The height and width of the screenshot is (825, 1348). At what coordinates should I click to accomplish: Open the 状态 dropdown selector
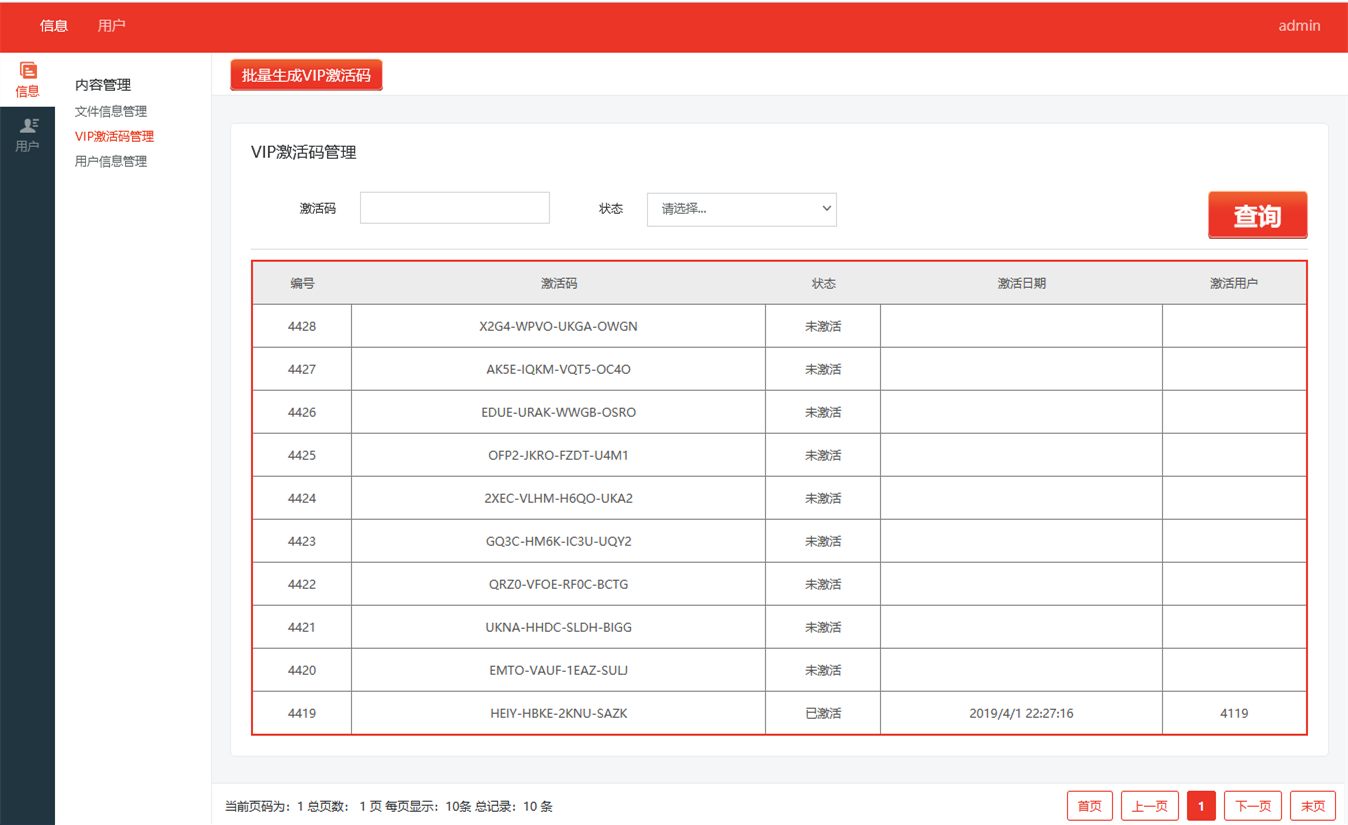tap(741, 209)
